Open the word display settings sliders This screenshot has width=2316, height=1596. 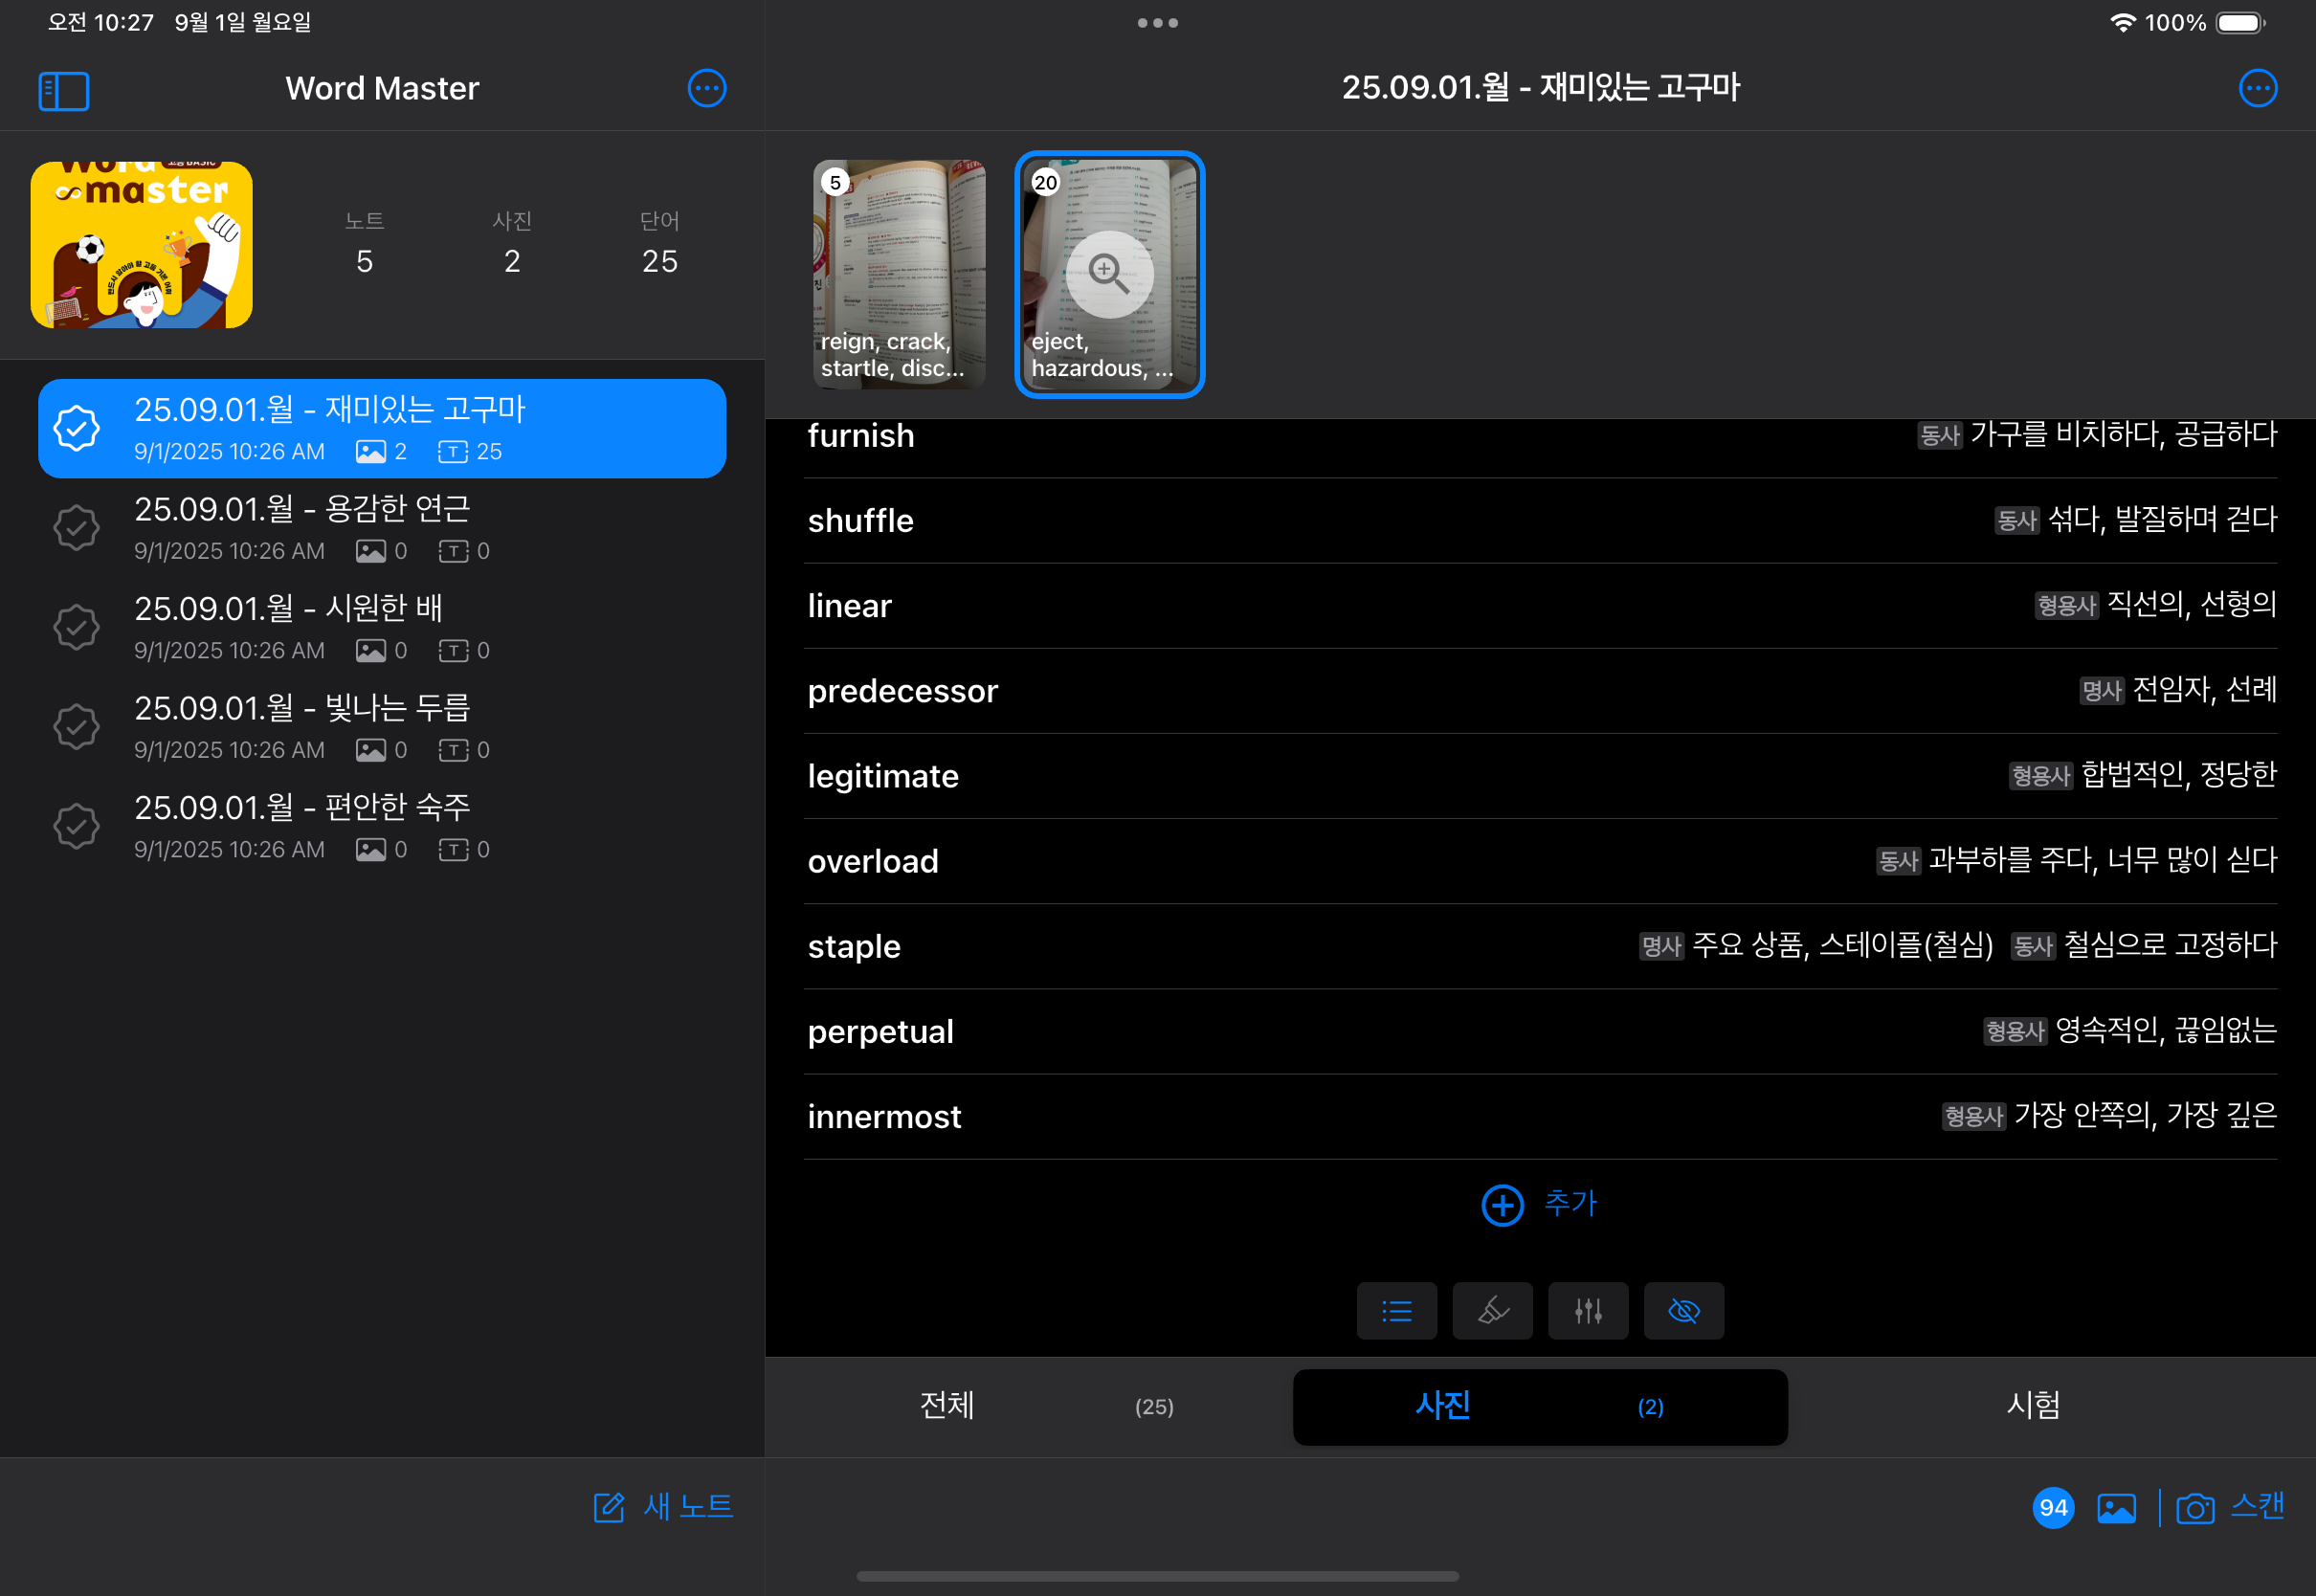point(1588,1311)
